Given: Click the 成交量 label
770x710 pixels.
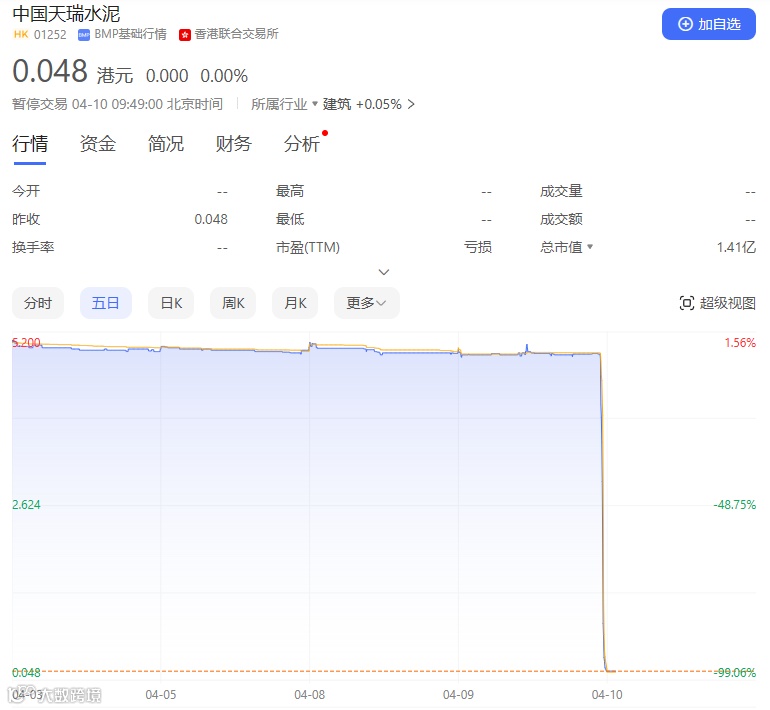Looking at the screenshot, I should click(561, 191).
